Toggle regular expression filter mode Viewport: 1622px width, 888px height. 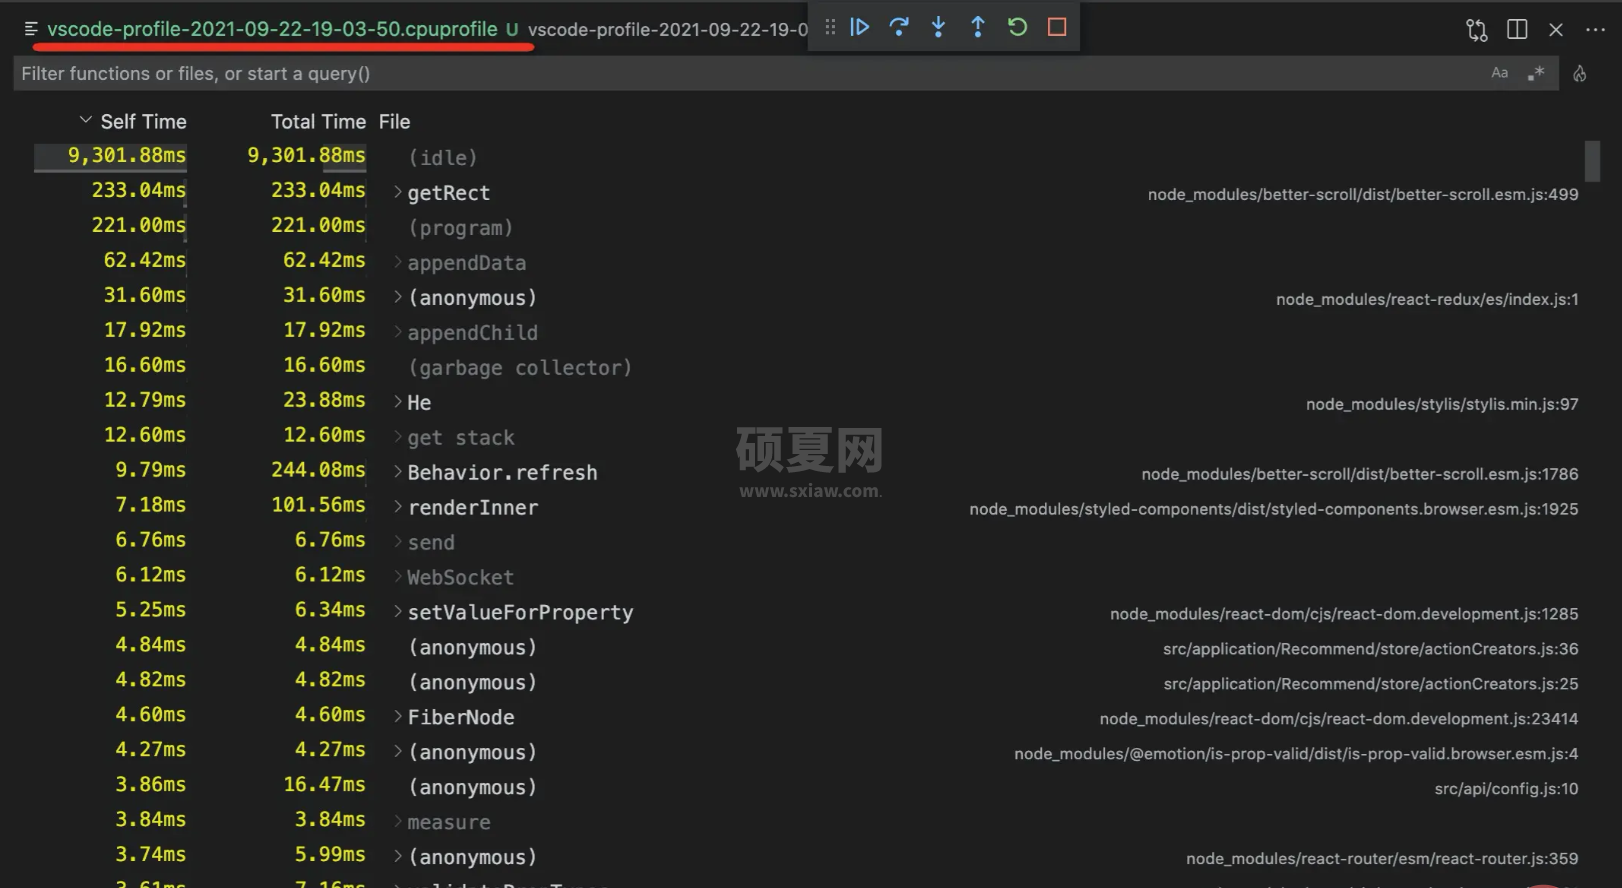1536,73
